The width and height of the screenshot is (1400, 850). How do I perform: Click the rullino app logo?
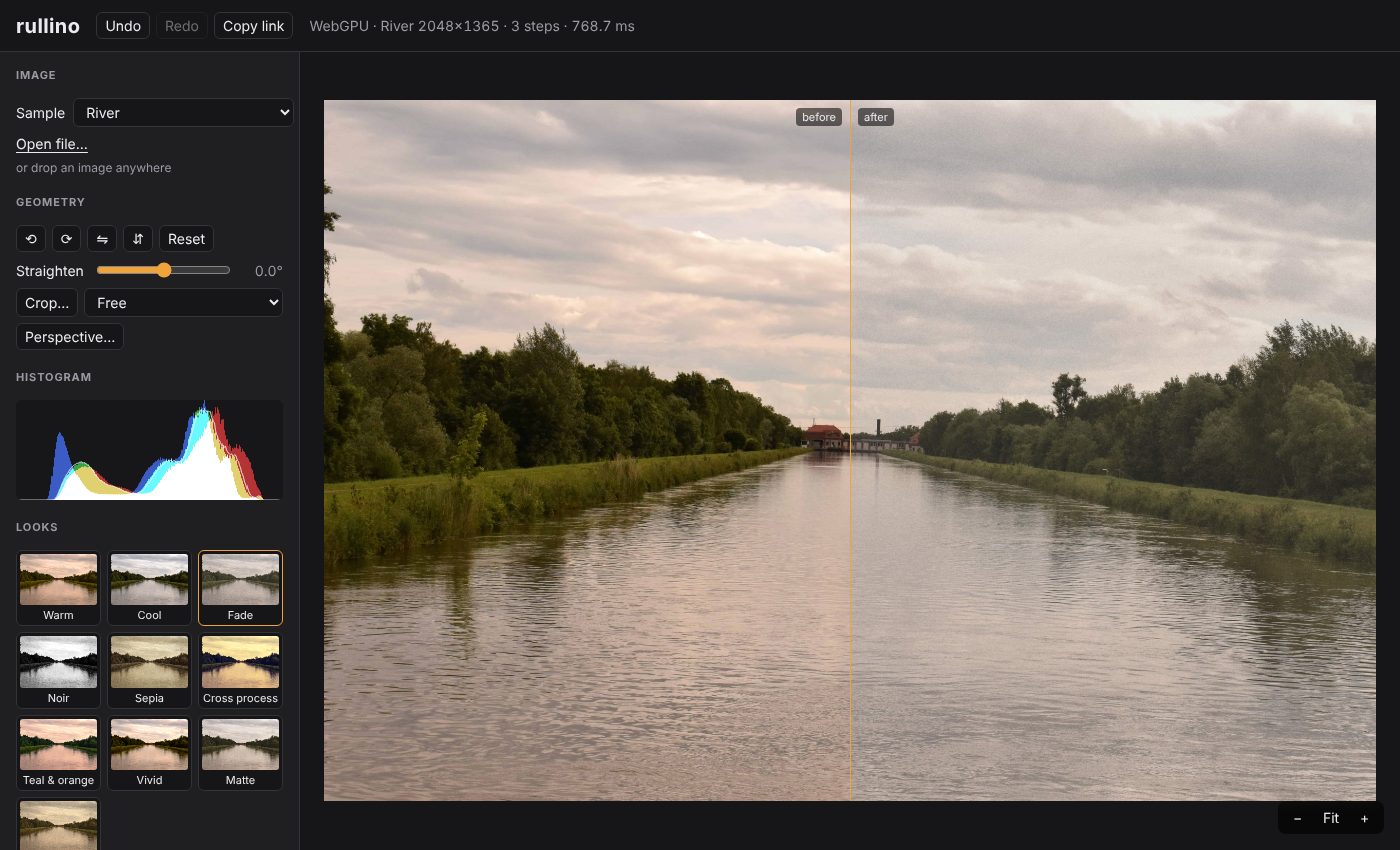click(48, 26)
